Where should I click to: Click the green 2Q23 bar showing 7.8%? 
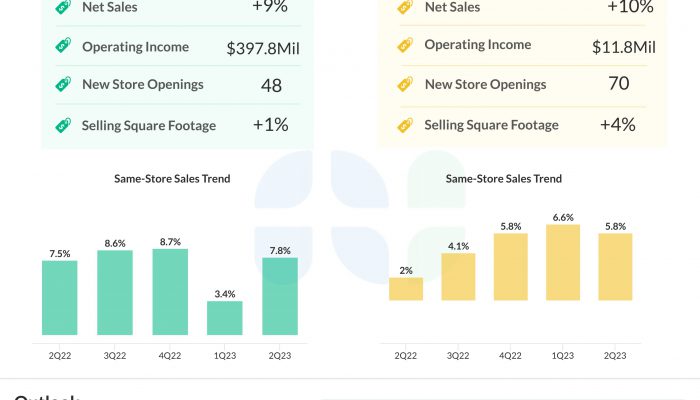[x=280, y=296]
